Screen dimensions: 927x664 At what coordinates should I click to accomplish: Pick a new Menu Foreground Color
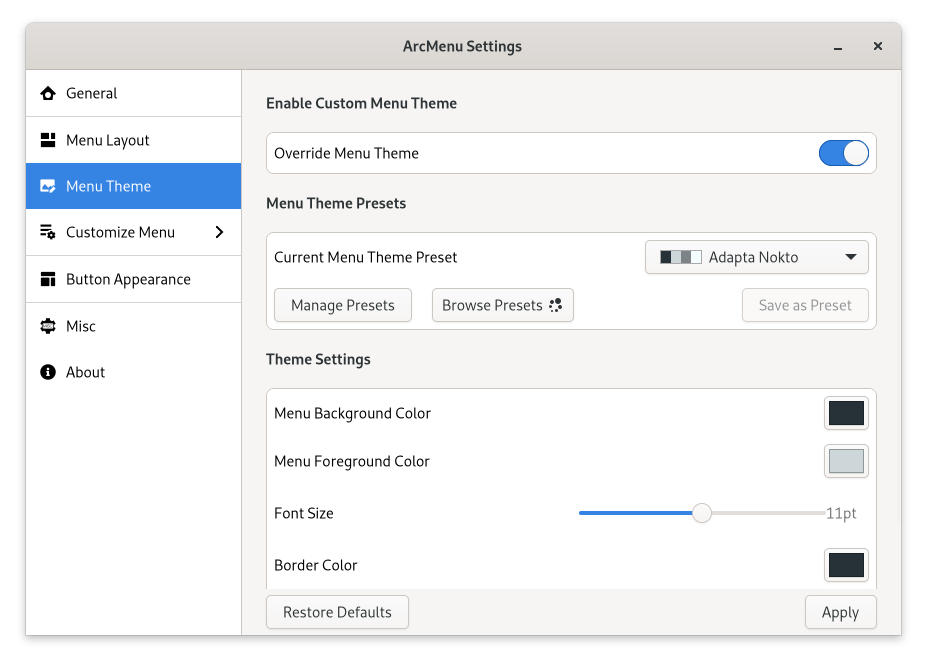point(846,461)
